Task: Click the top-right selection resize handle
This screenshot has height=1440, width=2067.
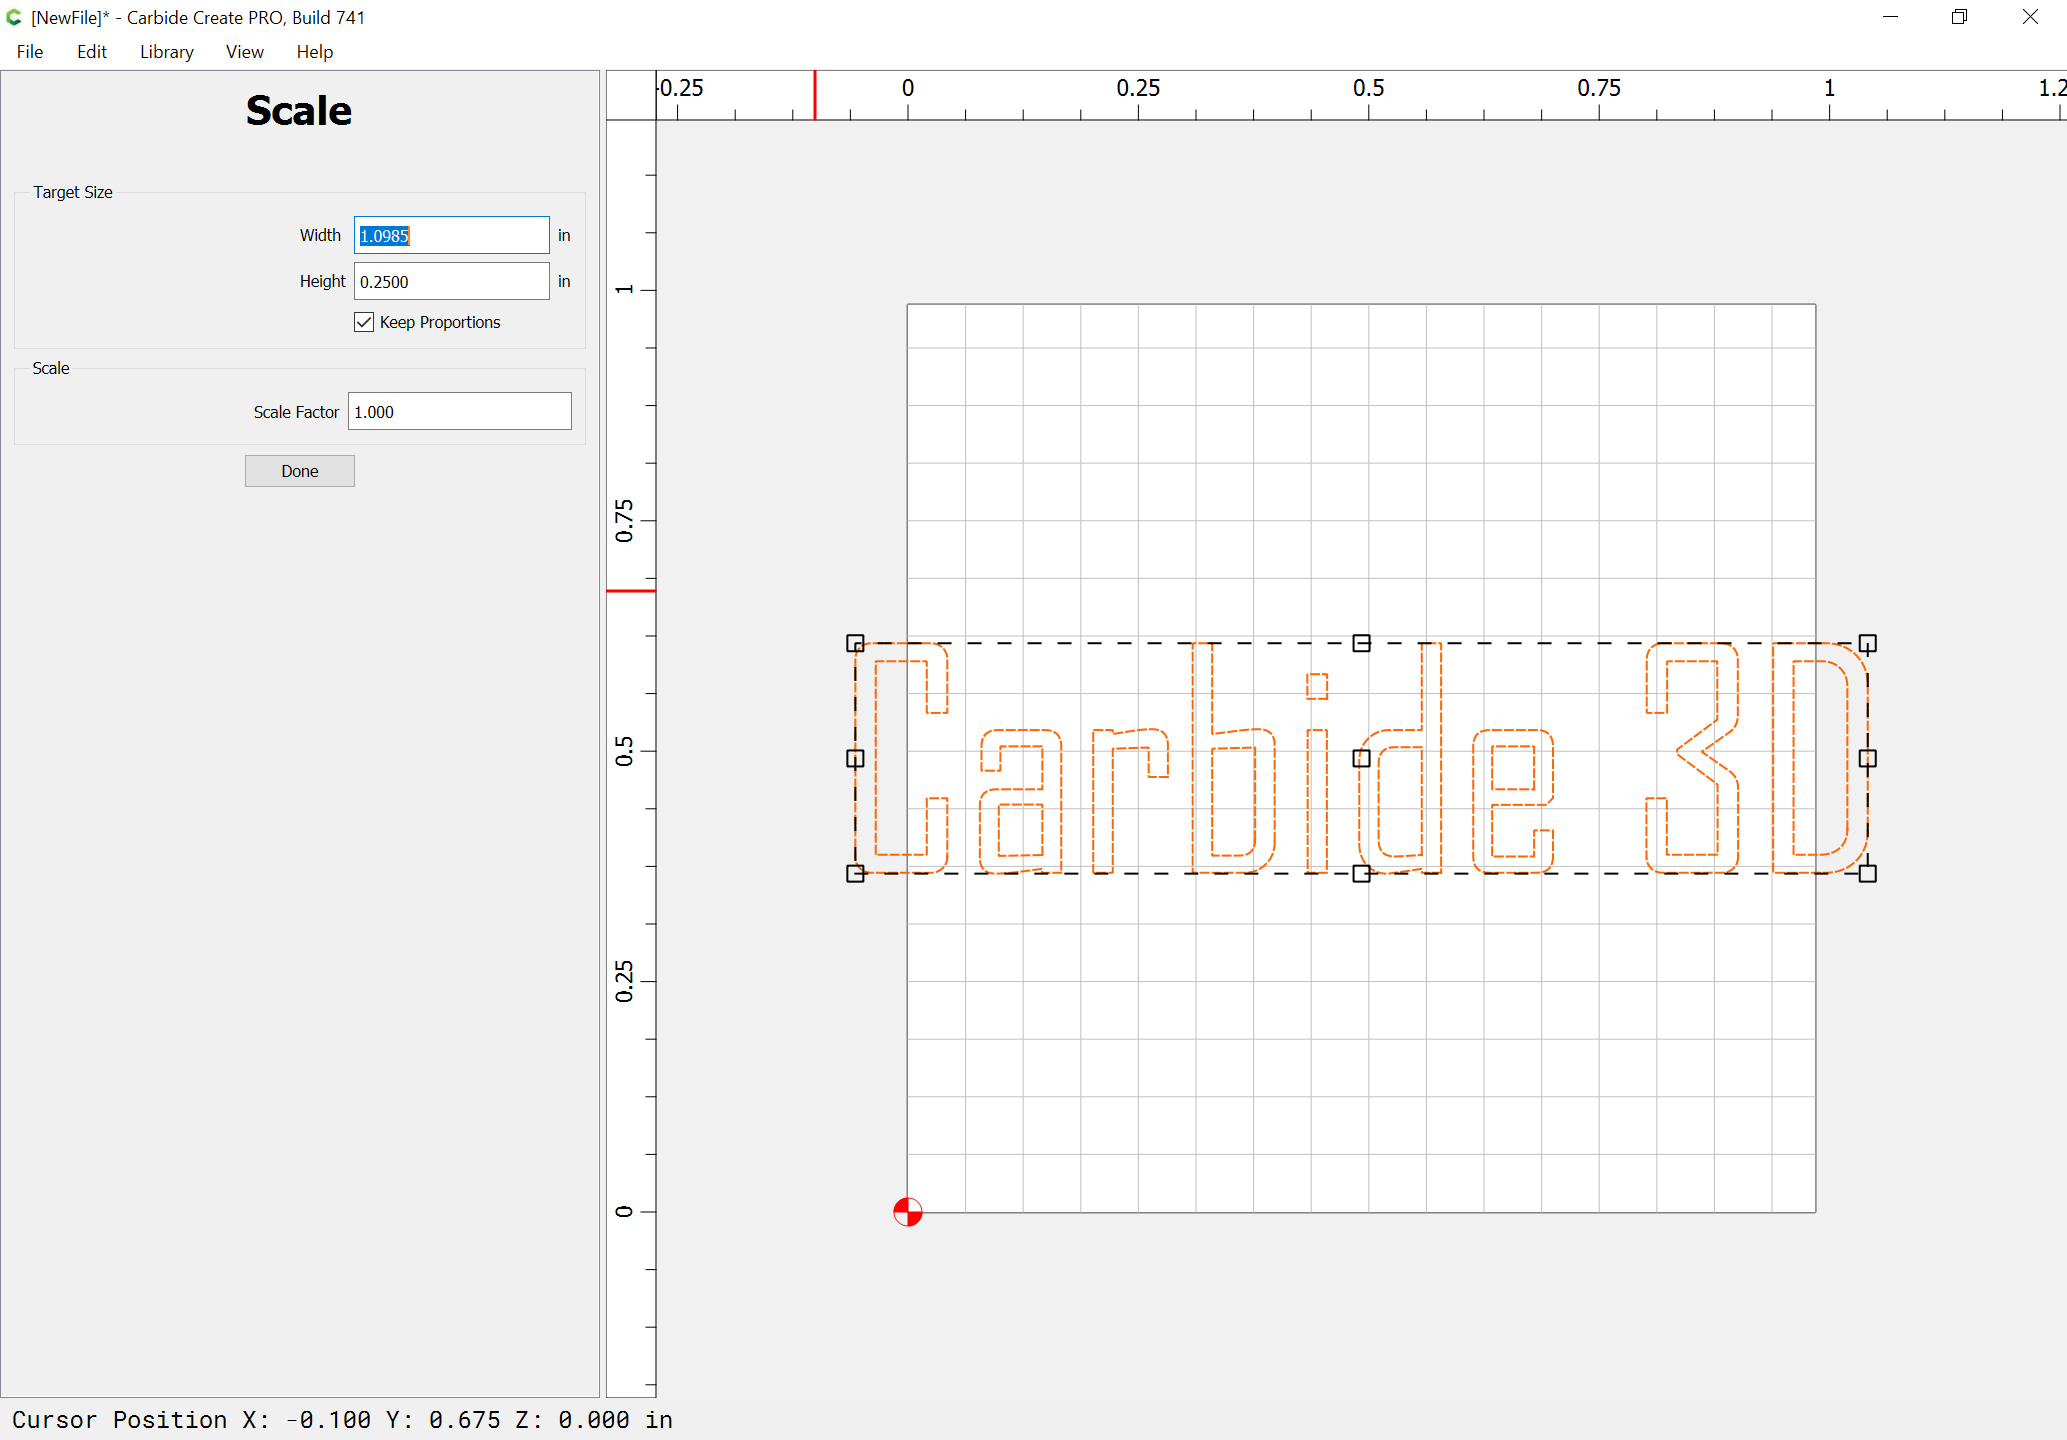Action: click(x=1867, y=643)
